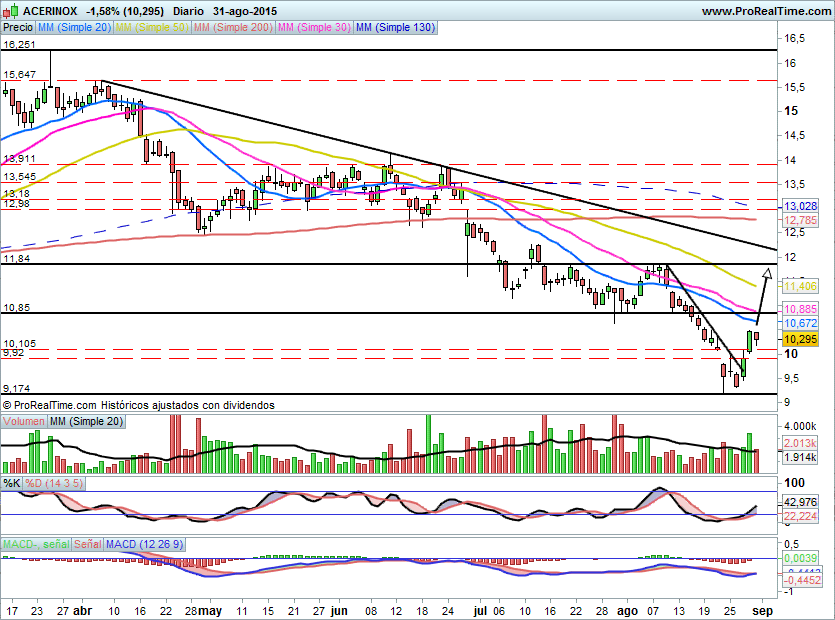835x620 pixels.
Task: Click the 12,785 moving average value tag
Action: (800, 220)
